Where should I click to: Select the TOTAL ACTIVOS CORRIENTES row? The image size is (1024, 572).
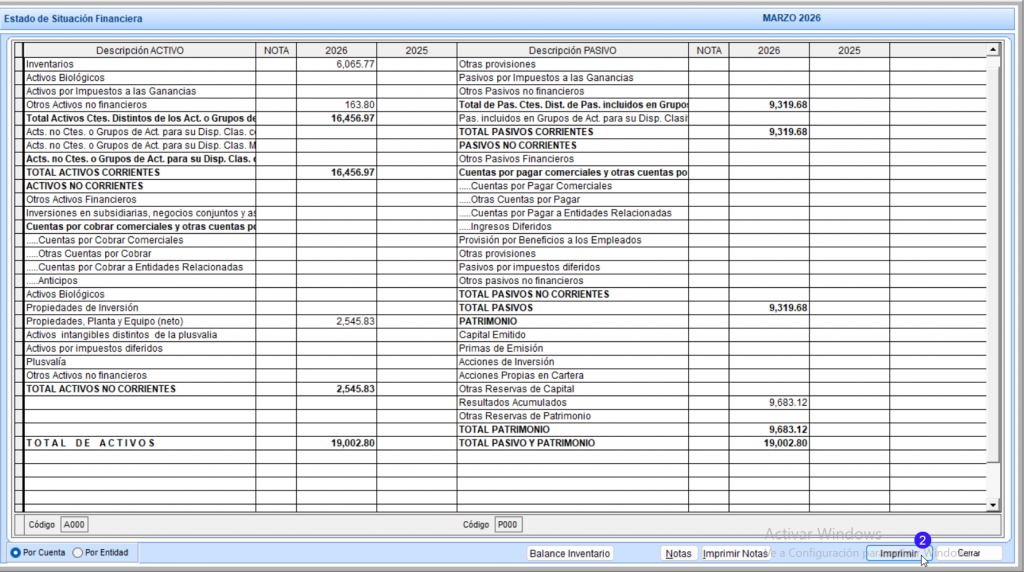pyautogui.click(x=140, y=172)
